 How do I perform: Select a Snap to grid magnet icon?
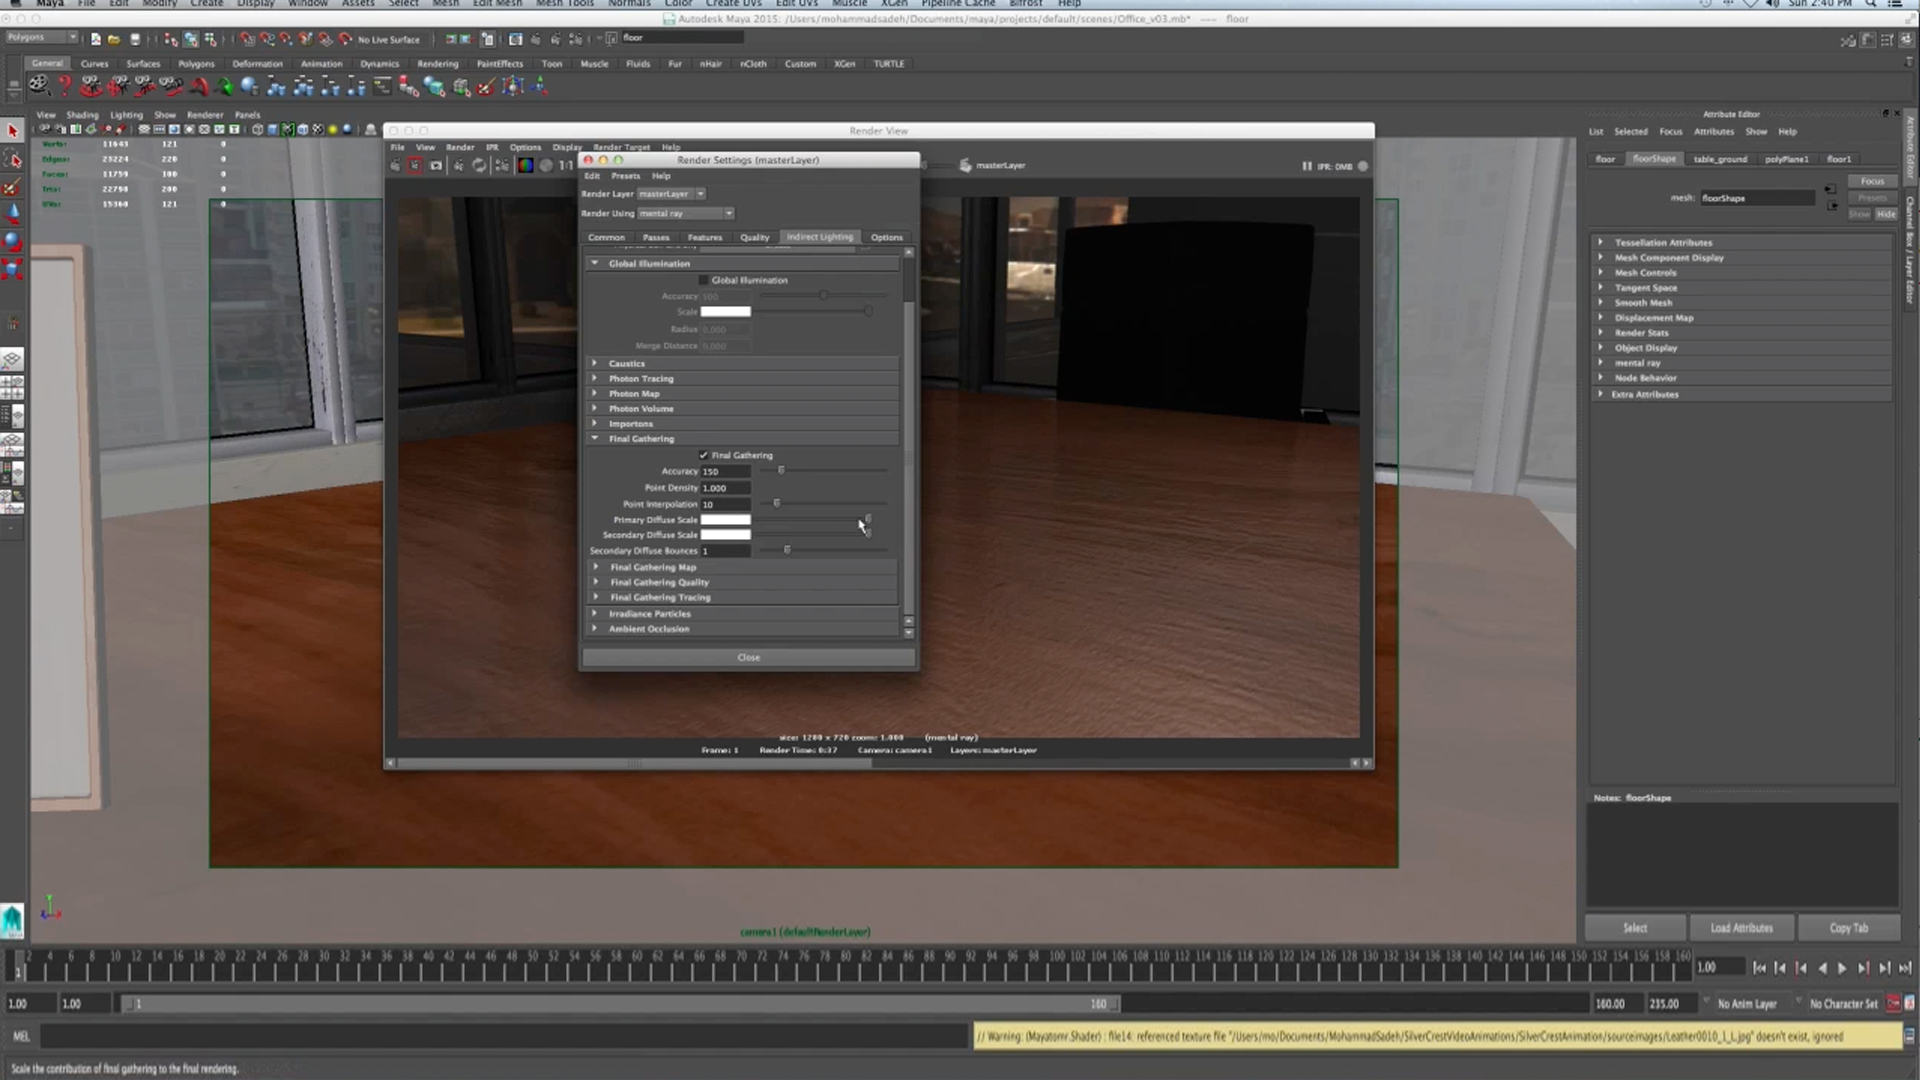[x=248, y=38]
